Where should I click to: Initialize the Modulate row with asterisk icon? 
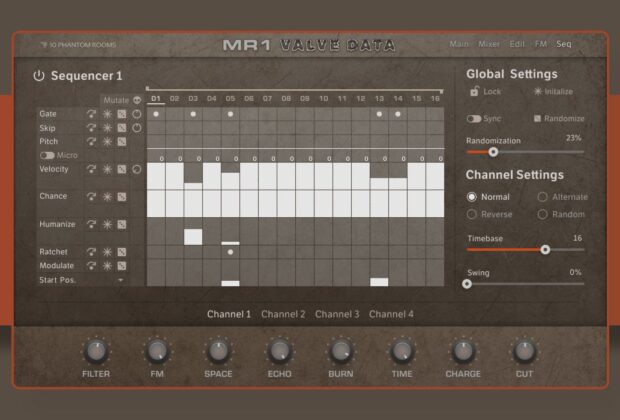coord(107,266)
